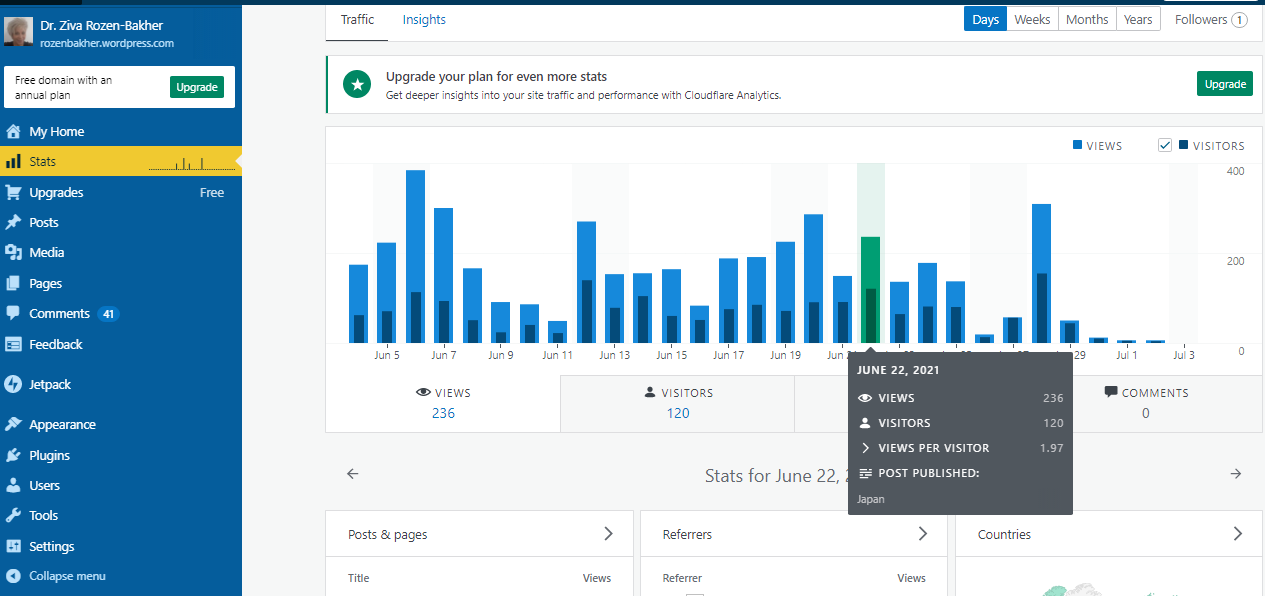Image resolution: width=1265 pixels, height=596 pixels.
Task: Click the Tools wrench icon
Action: point(13,515)
